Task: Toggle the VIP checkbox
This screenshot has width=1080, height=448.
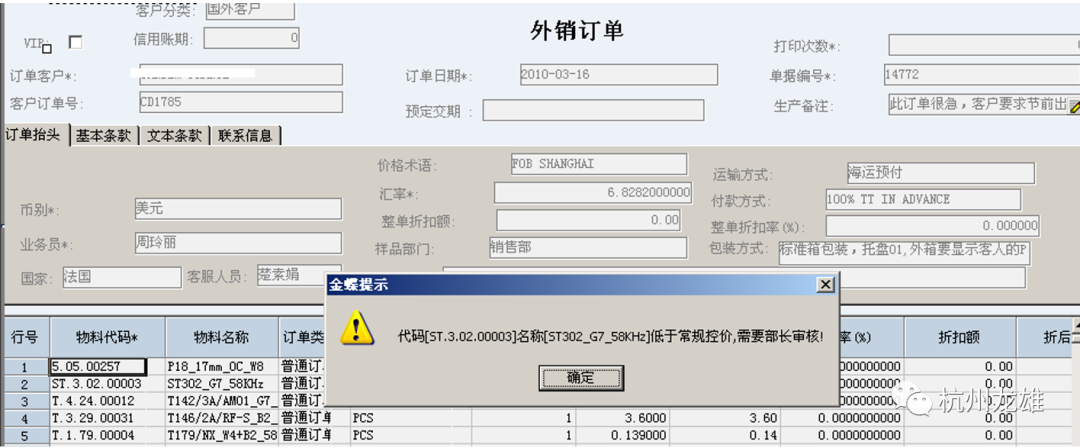Action: coord(76,43)
